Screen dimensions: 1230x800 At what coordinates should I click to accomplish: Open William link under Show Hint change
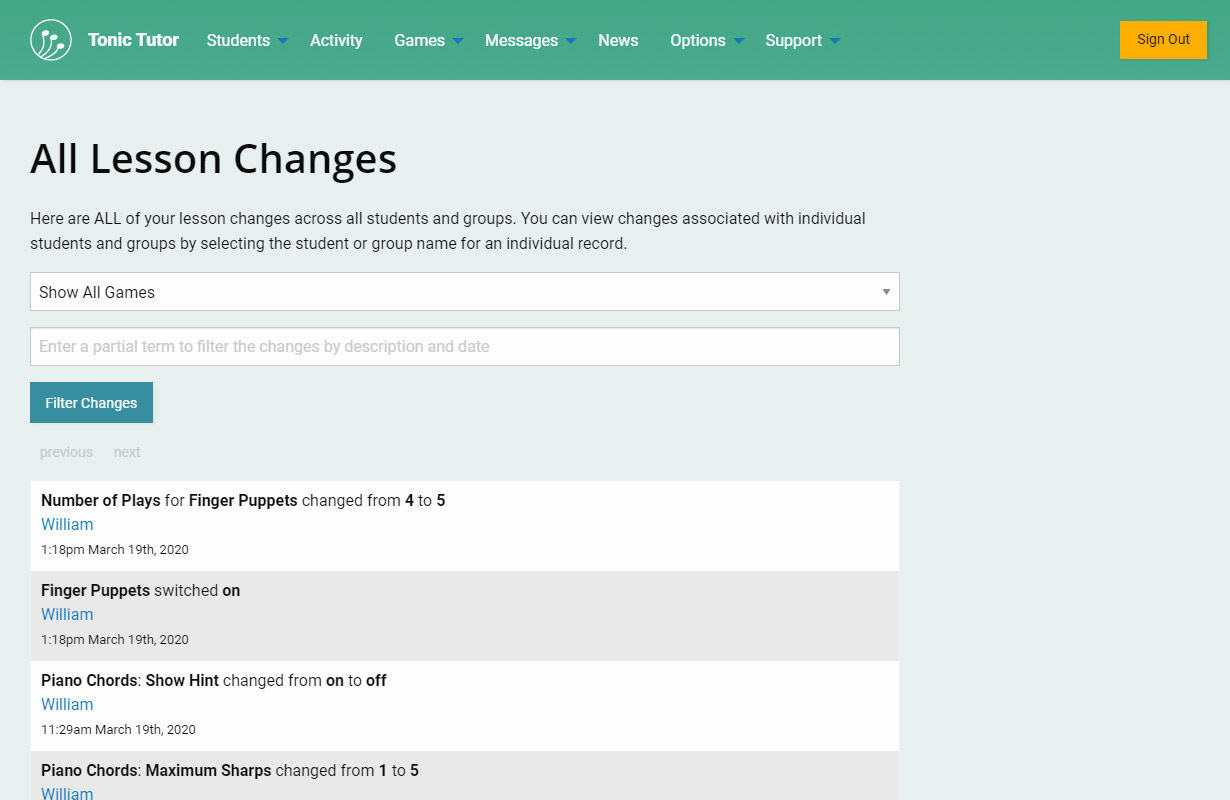67,704
